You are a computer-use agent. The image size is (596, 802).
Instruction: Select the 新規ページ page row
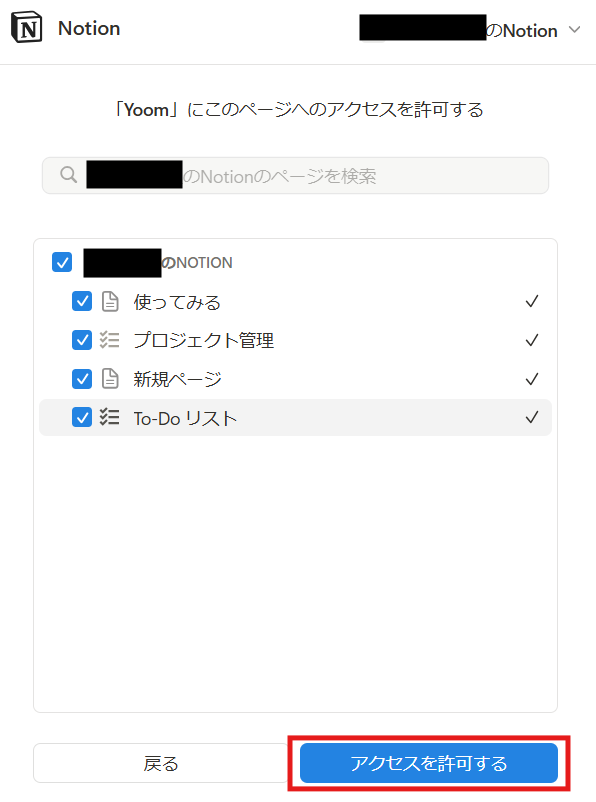tap(295, 379)
